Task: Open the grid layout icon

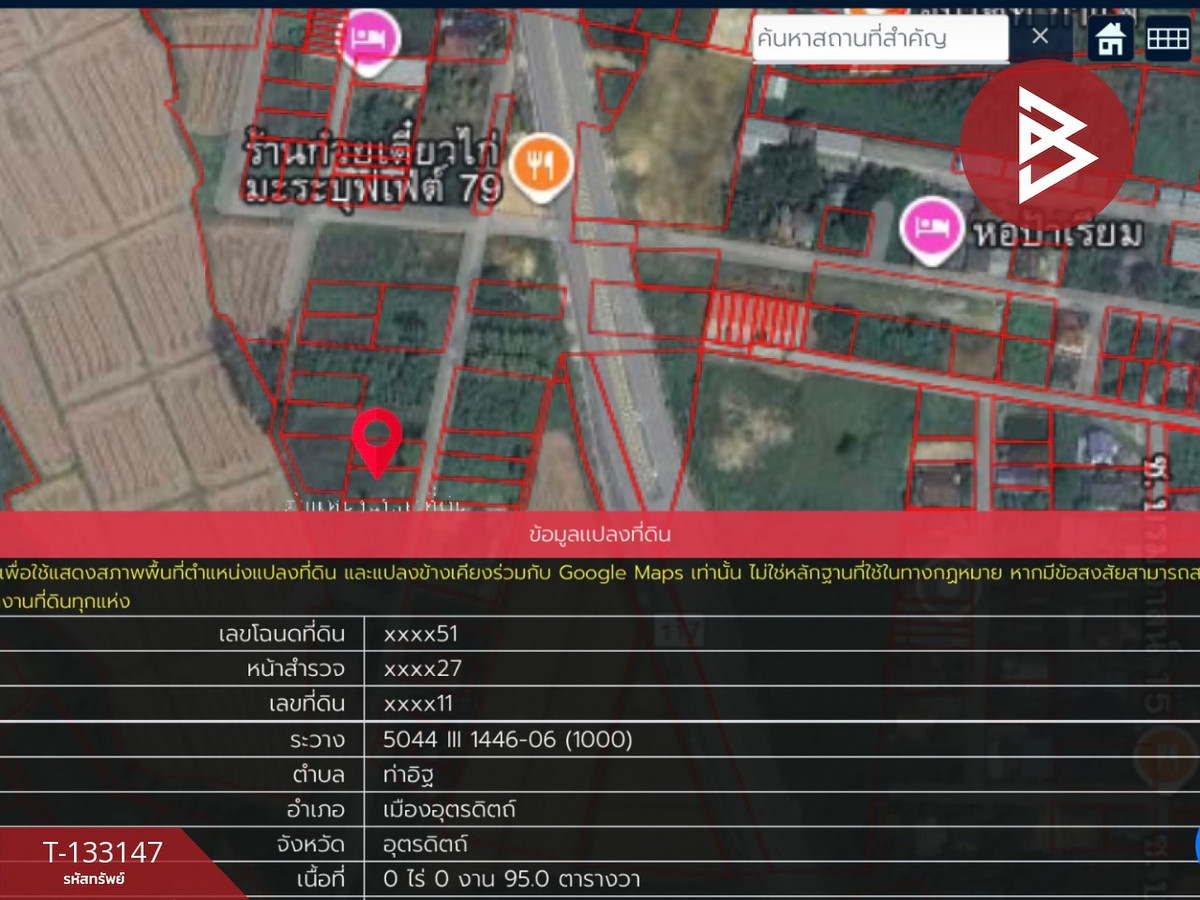Action: pos(1167,39)
